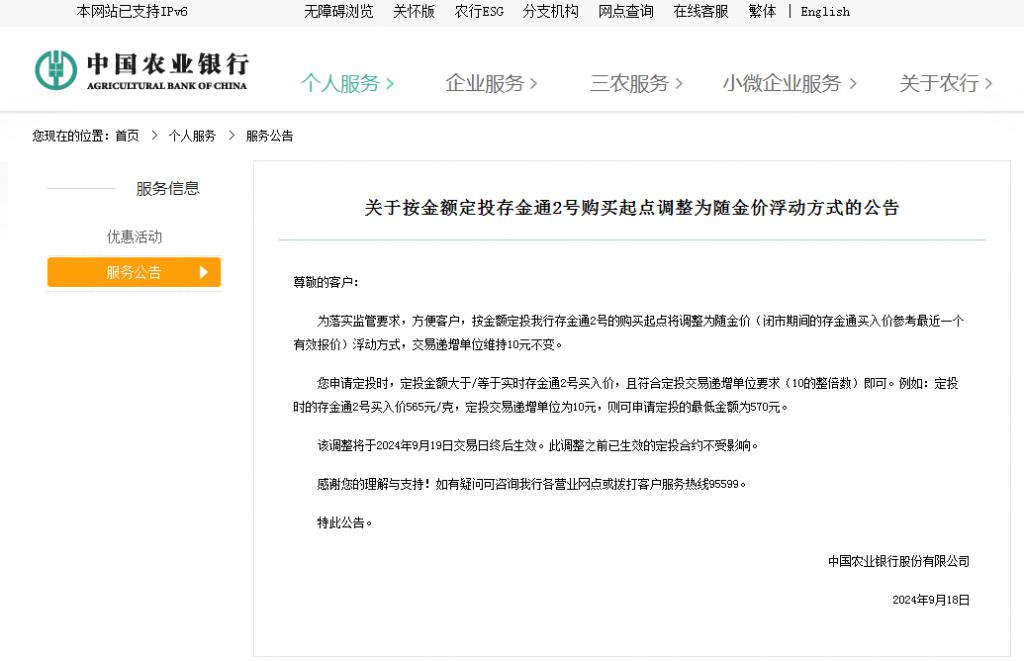Switch to 关怀版 care version
Viewport: 1024px width, 661px height.
click(x=413, y=12)
